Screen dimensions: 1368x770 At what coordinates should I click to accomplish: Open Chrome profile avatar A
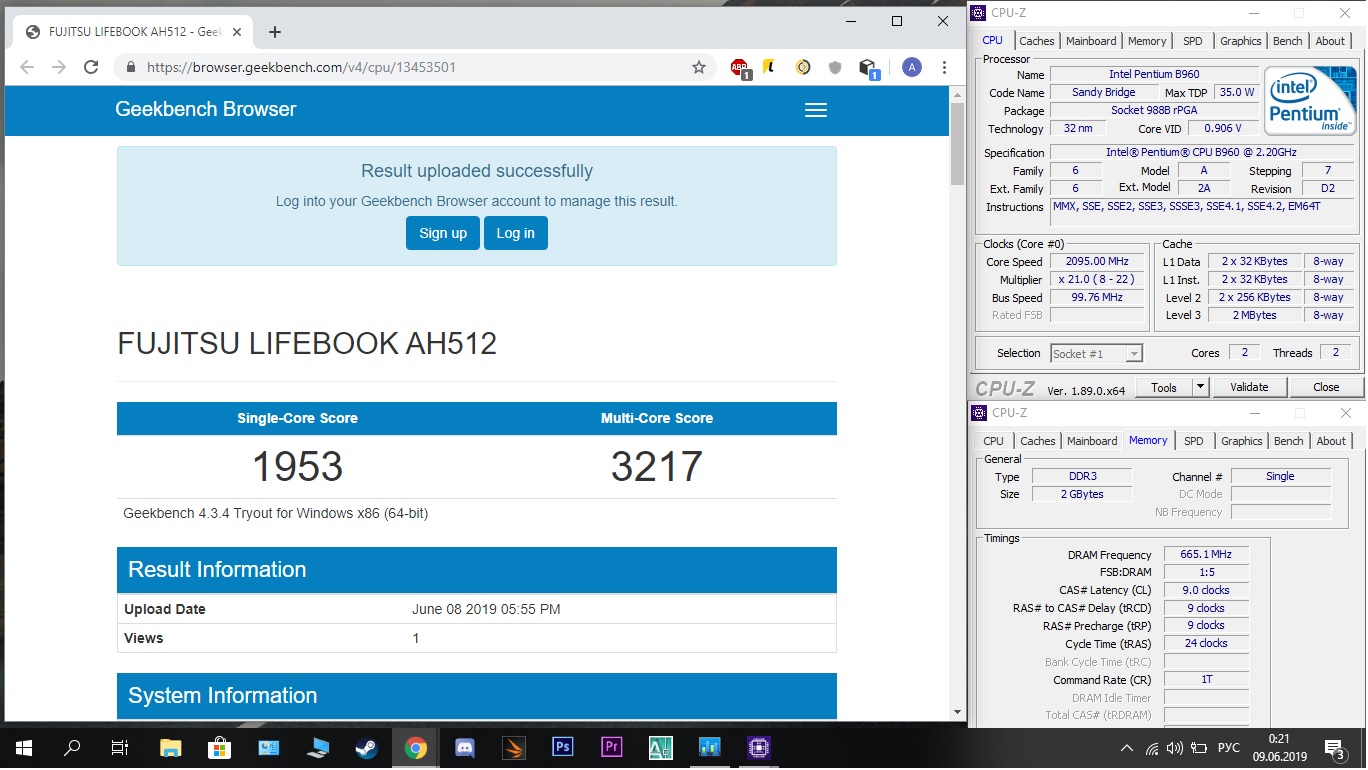click(911, 67)
